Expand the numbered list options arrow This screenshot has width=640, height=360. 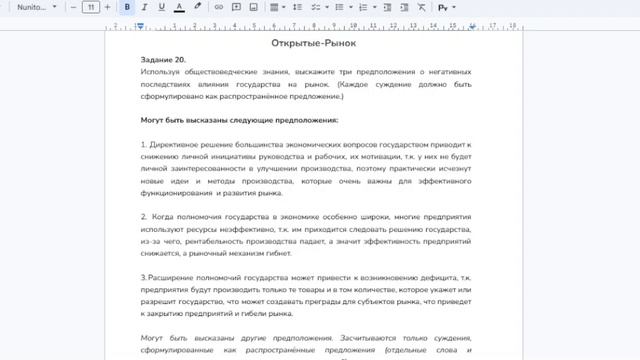(374, 7)
